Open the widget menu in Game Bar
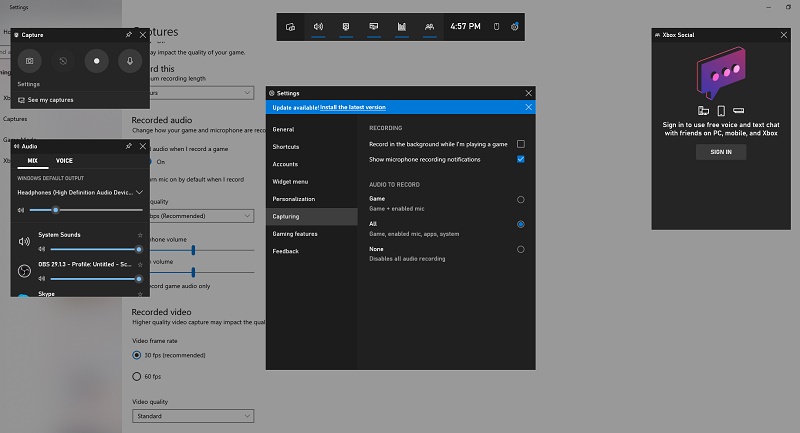Viewport: 800px width, 433px height. click(x=290, y=27)
